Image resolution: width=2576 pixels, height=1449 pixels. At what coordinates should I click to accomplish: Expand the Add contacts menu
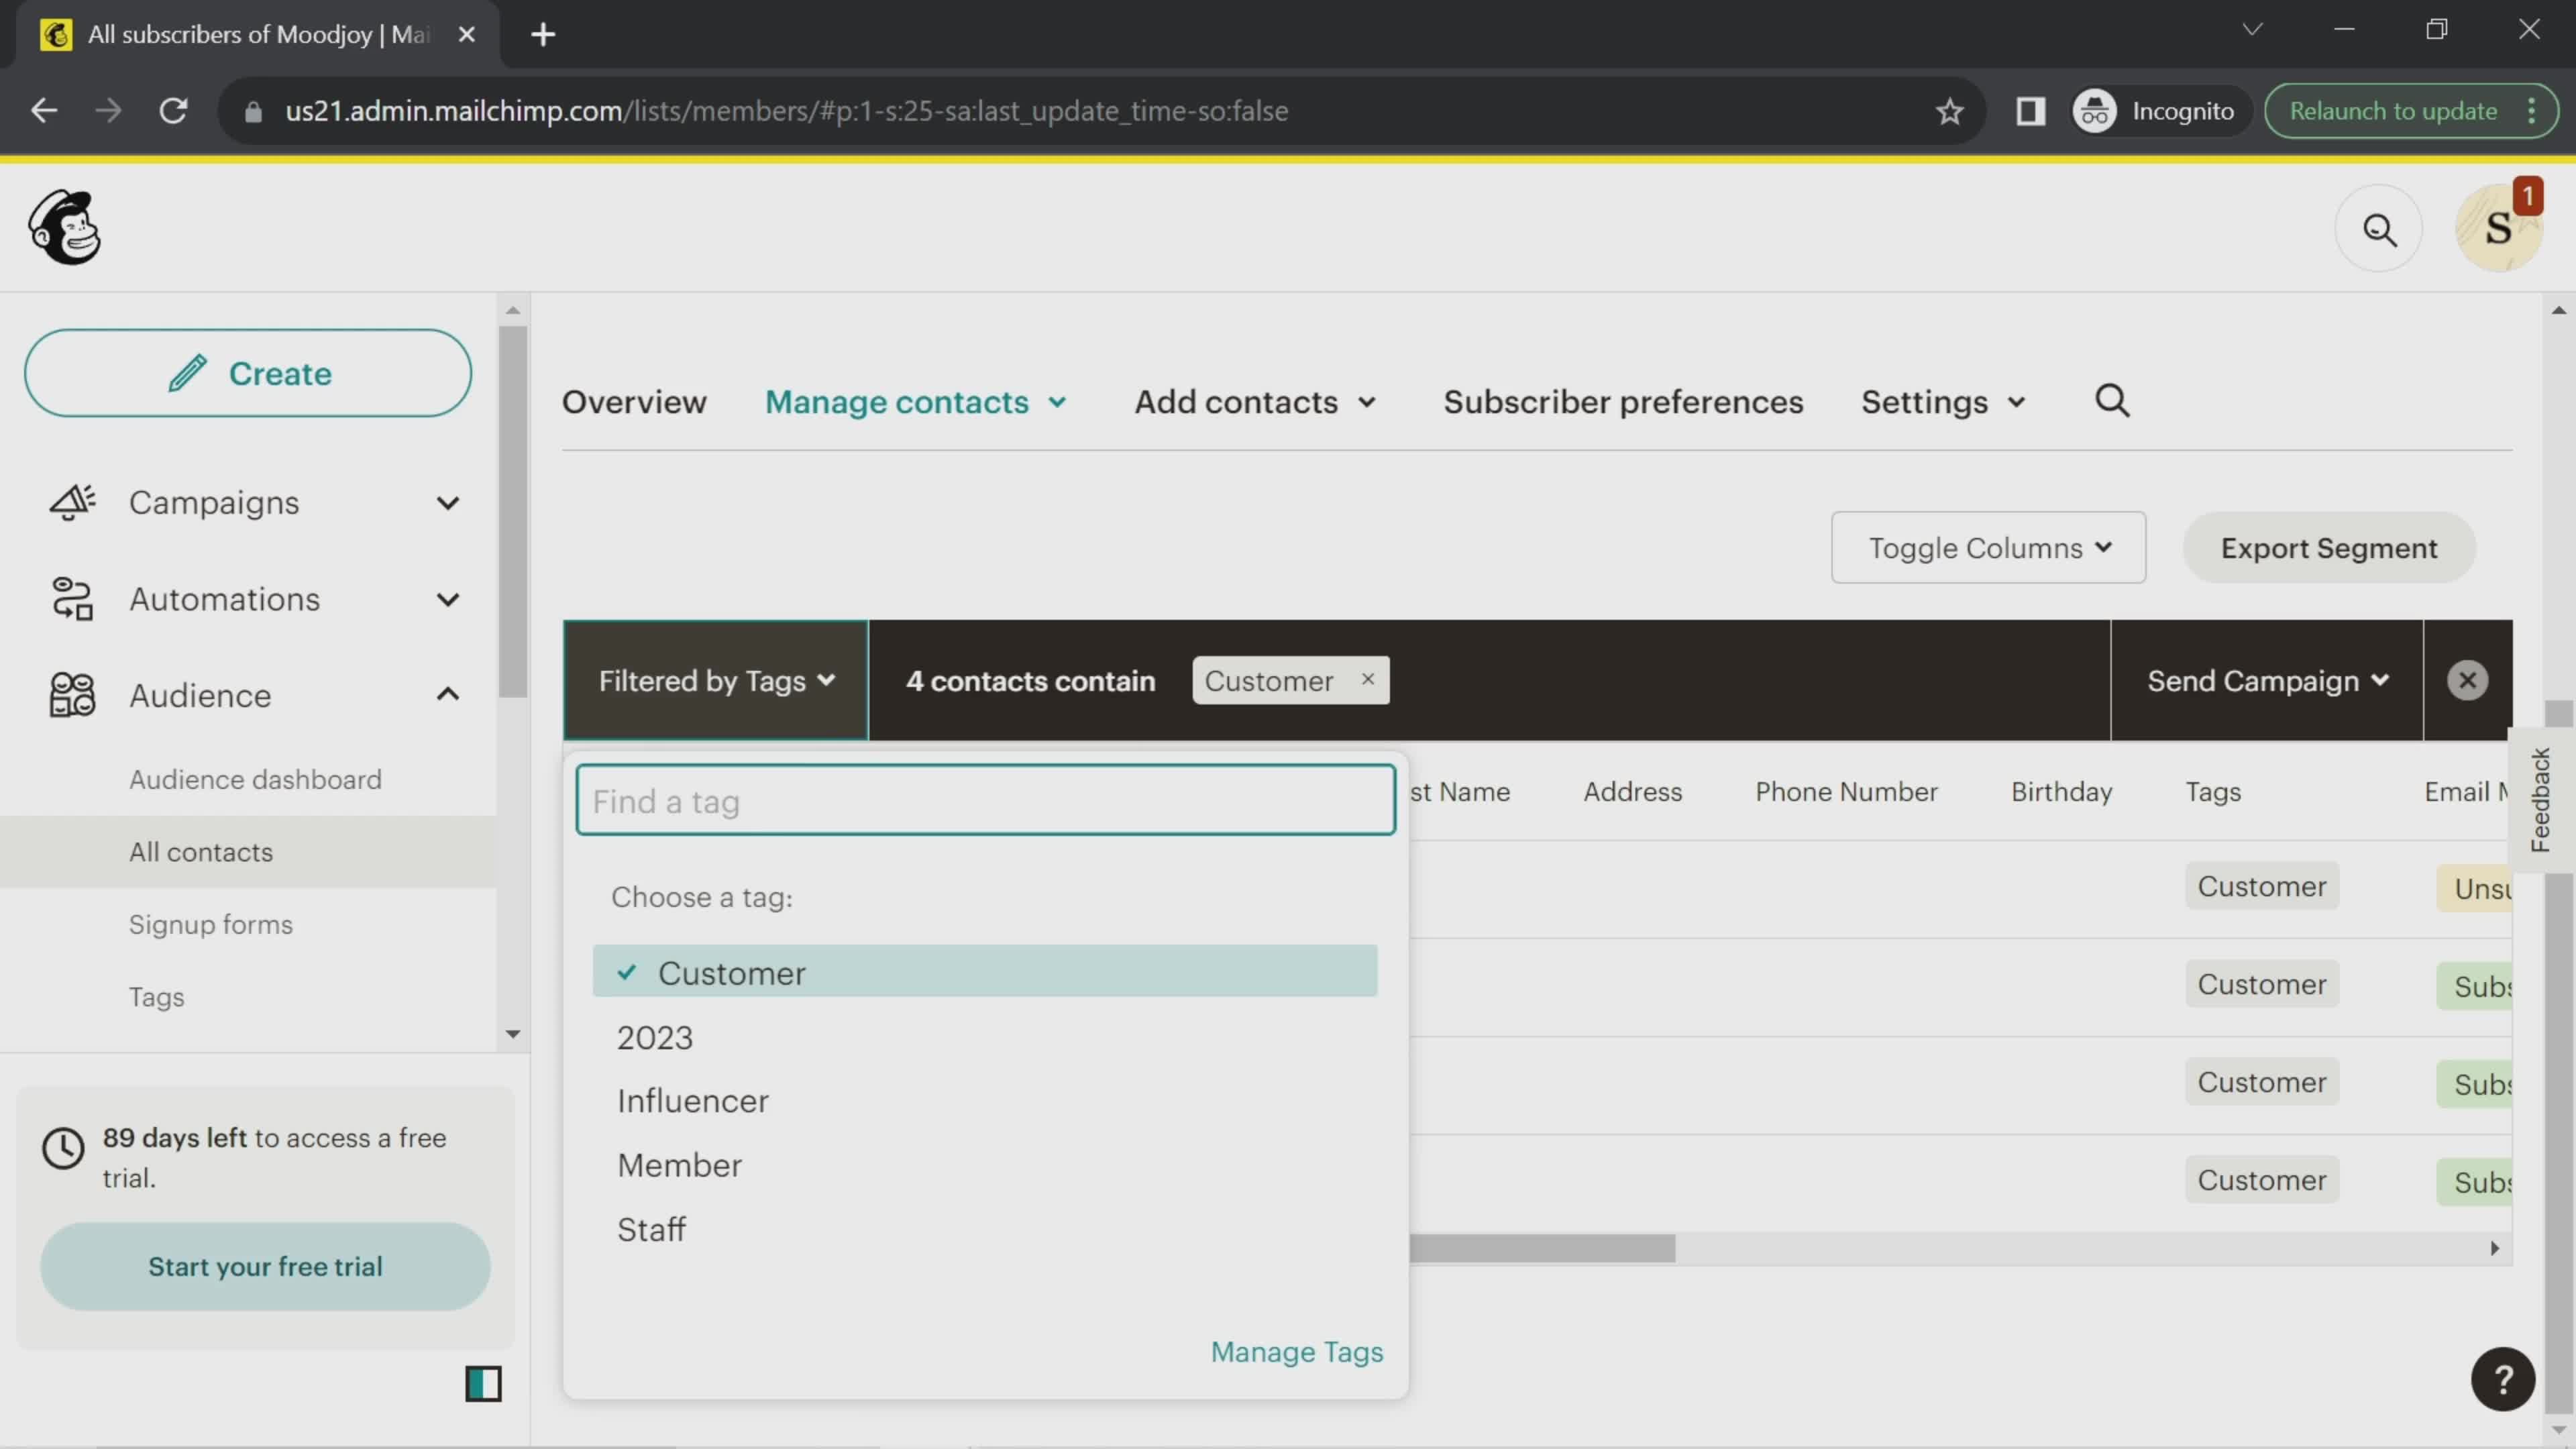tap(1255, 402)
